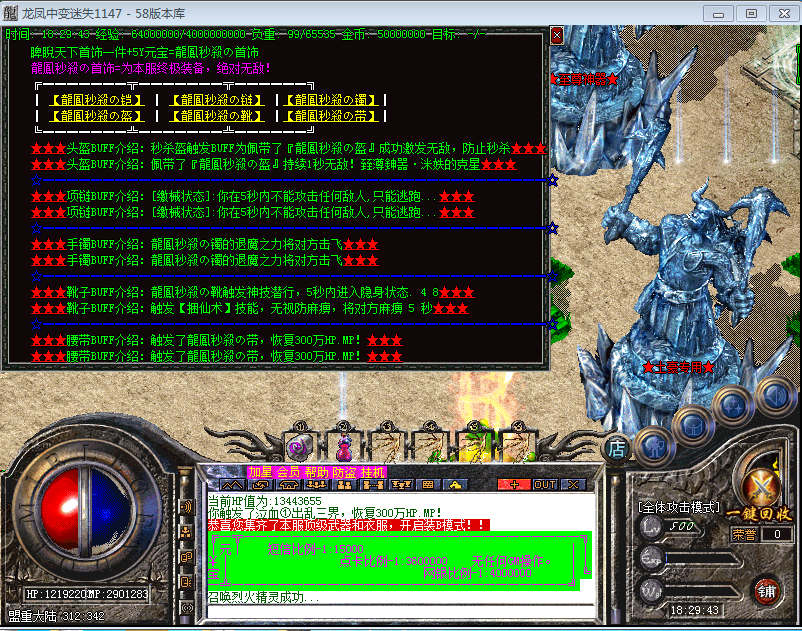
Task: Select the 会员 member menu item
Action: 288,472
